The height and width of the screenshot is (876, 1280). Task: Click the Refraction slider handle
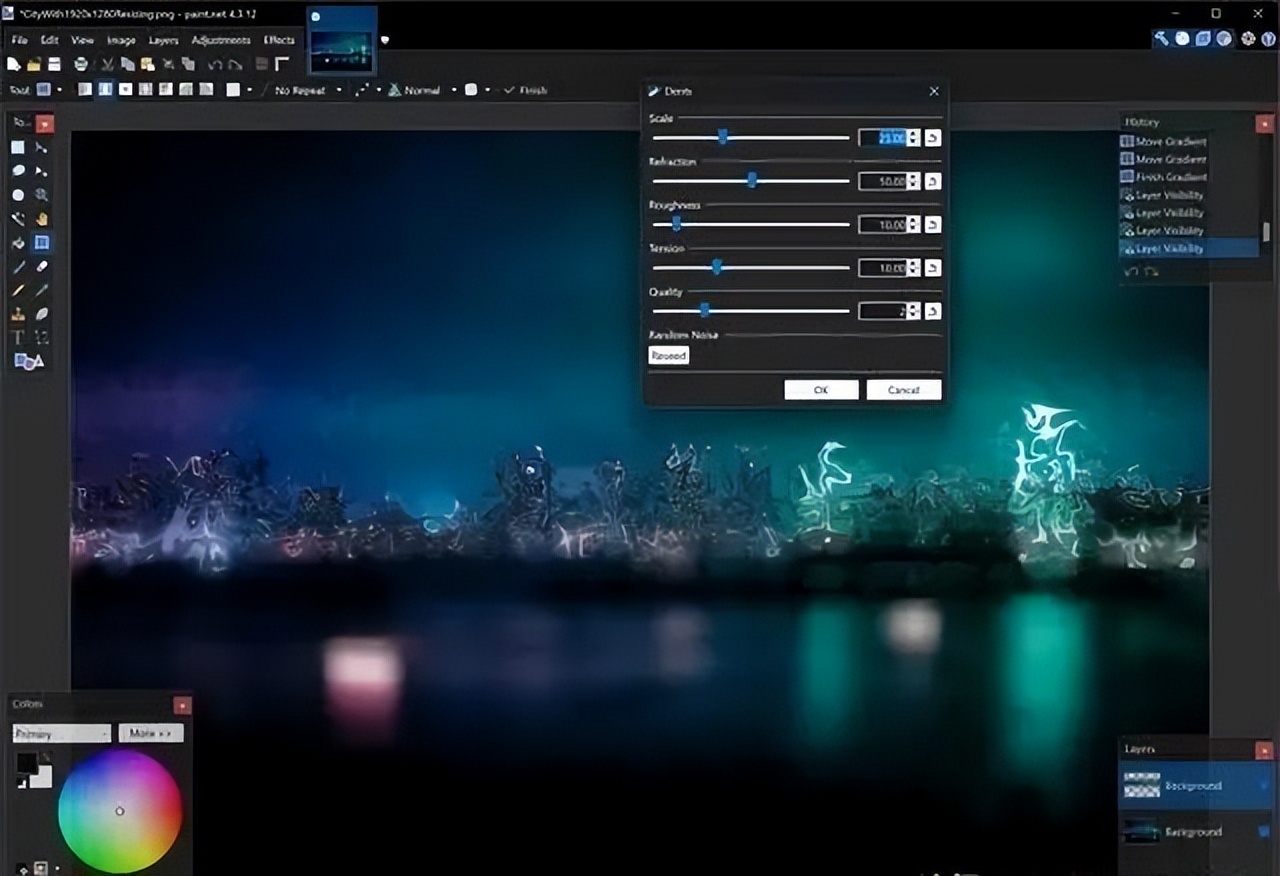tap(752, 181)
